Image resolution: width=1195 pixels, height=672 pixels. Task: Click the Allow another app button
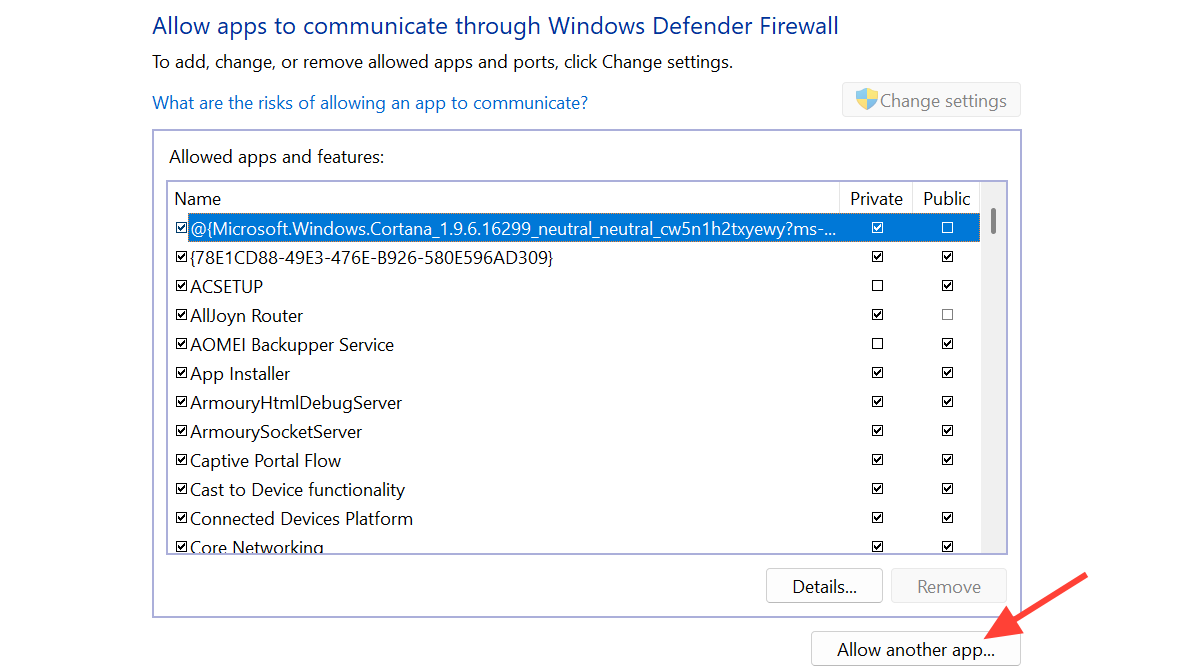915,649
